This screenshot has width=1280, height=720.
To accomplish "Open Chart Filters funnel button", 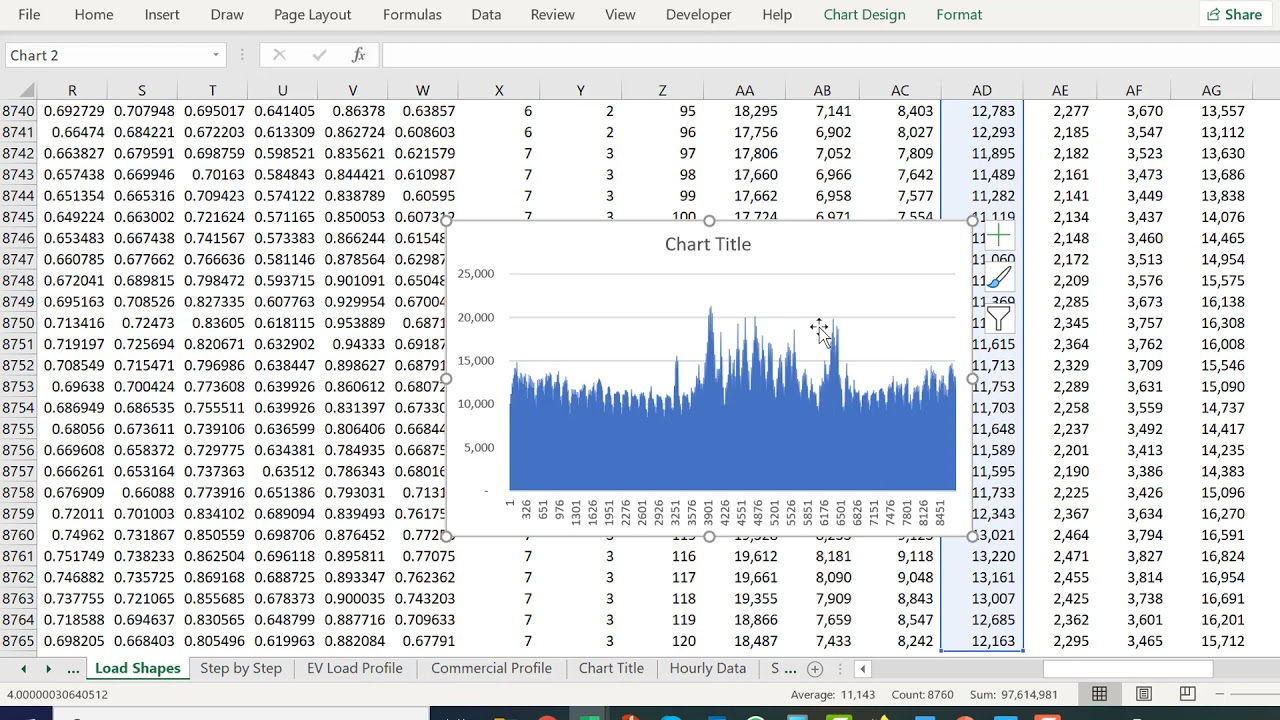I will point(998,319).
